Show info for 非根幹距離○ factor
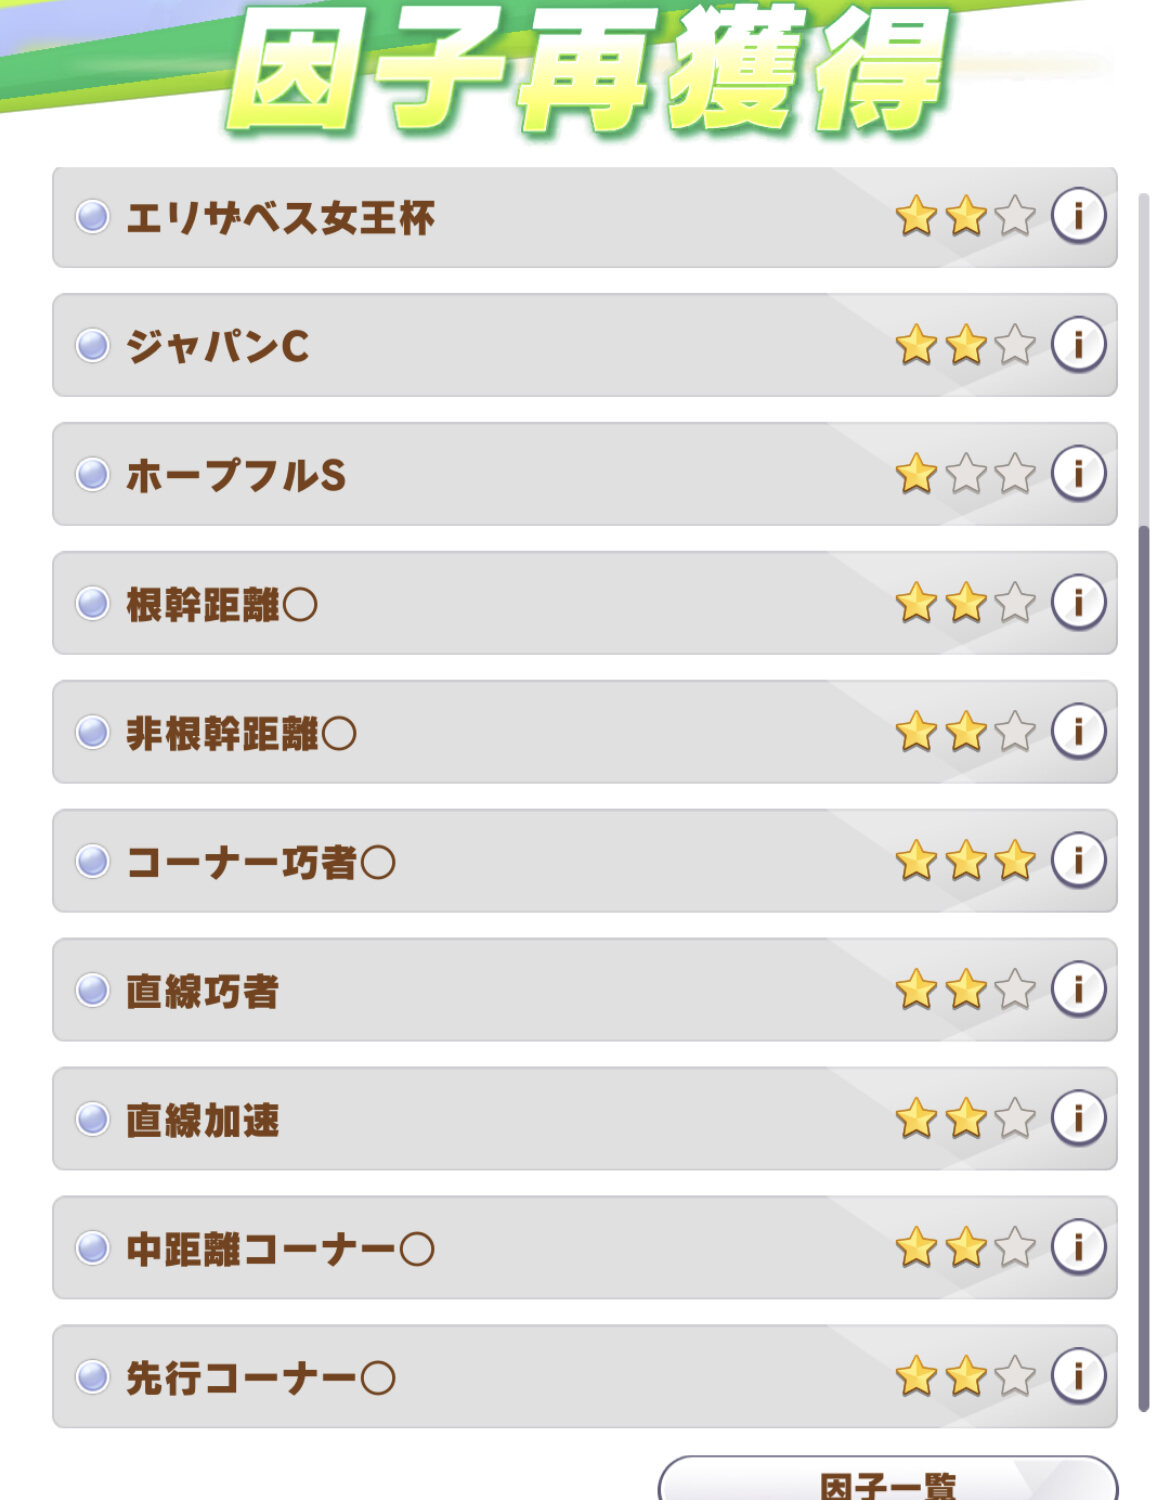Screen dimensions: 1170x1500 click(1078, 731)
